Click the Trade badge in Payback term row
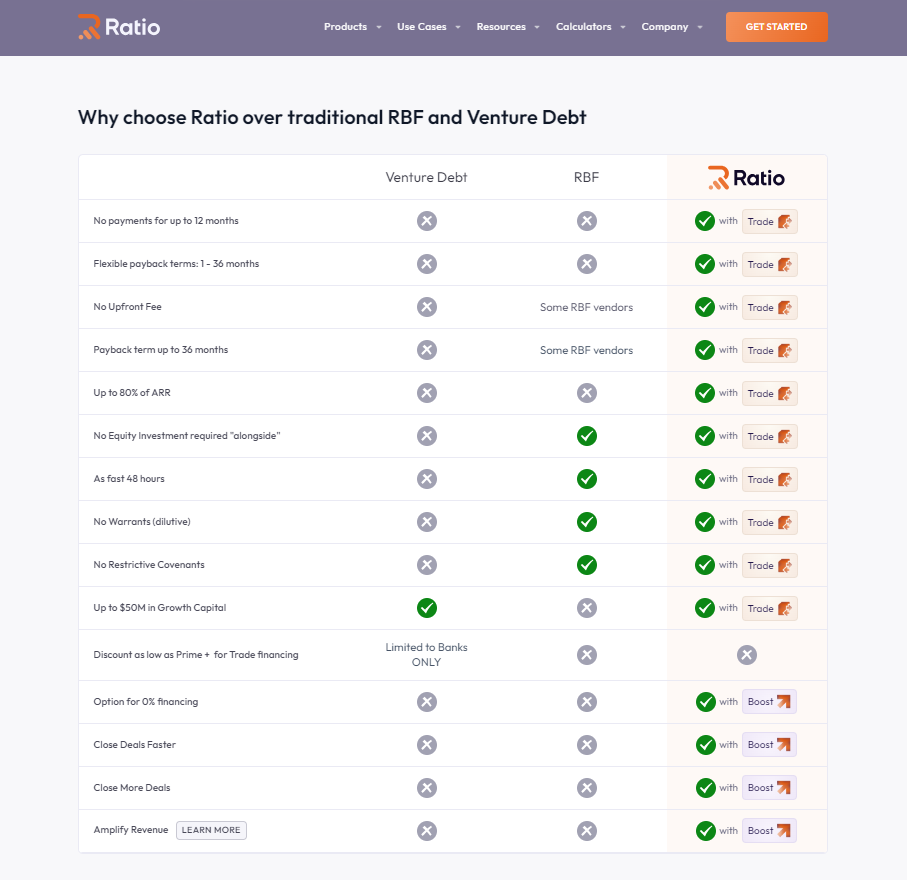The width and height of the screenshot is (907, 880). pos(769,351)
